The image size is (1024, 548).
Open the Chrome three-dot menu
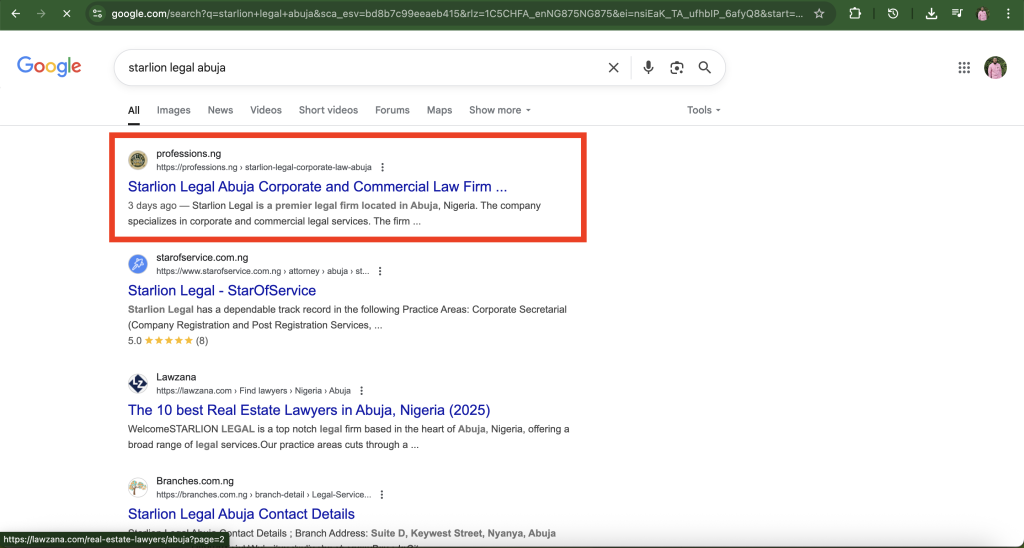pos(1008,13)
